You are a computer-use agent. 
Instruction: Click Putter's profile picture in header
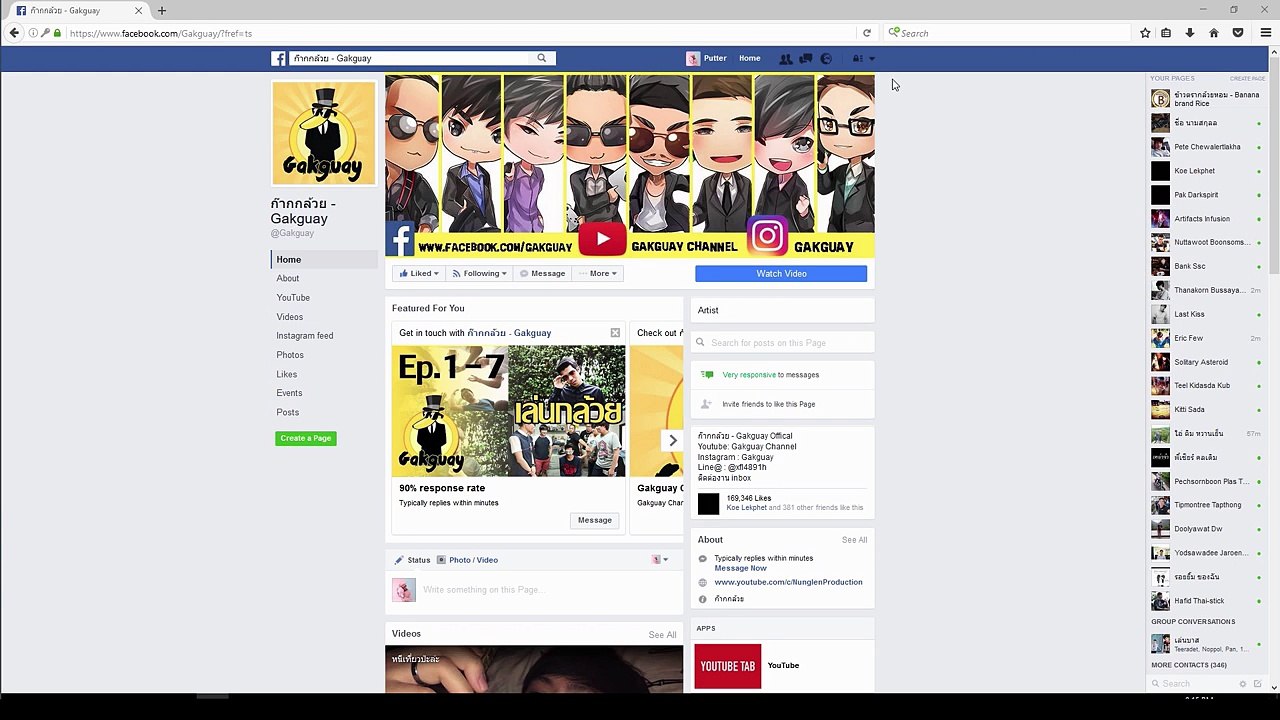point(693,59)
